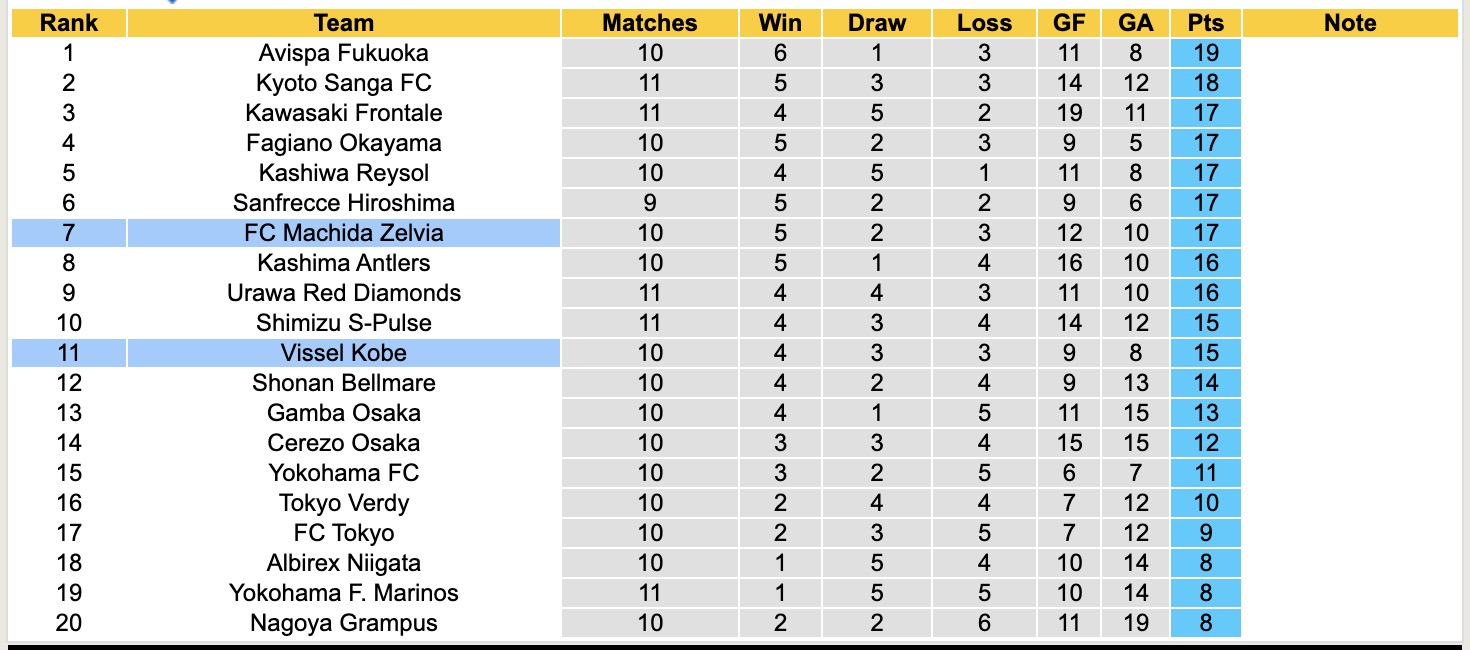Click Avispa Fukuoka's 19 points cell

click(1205, 53)
